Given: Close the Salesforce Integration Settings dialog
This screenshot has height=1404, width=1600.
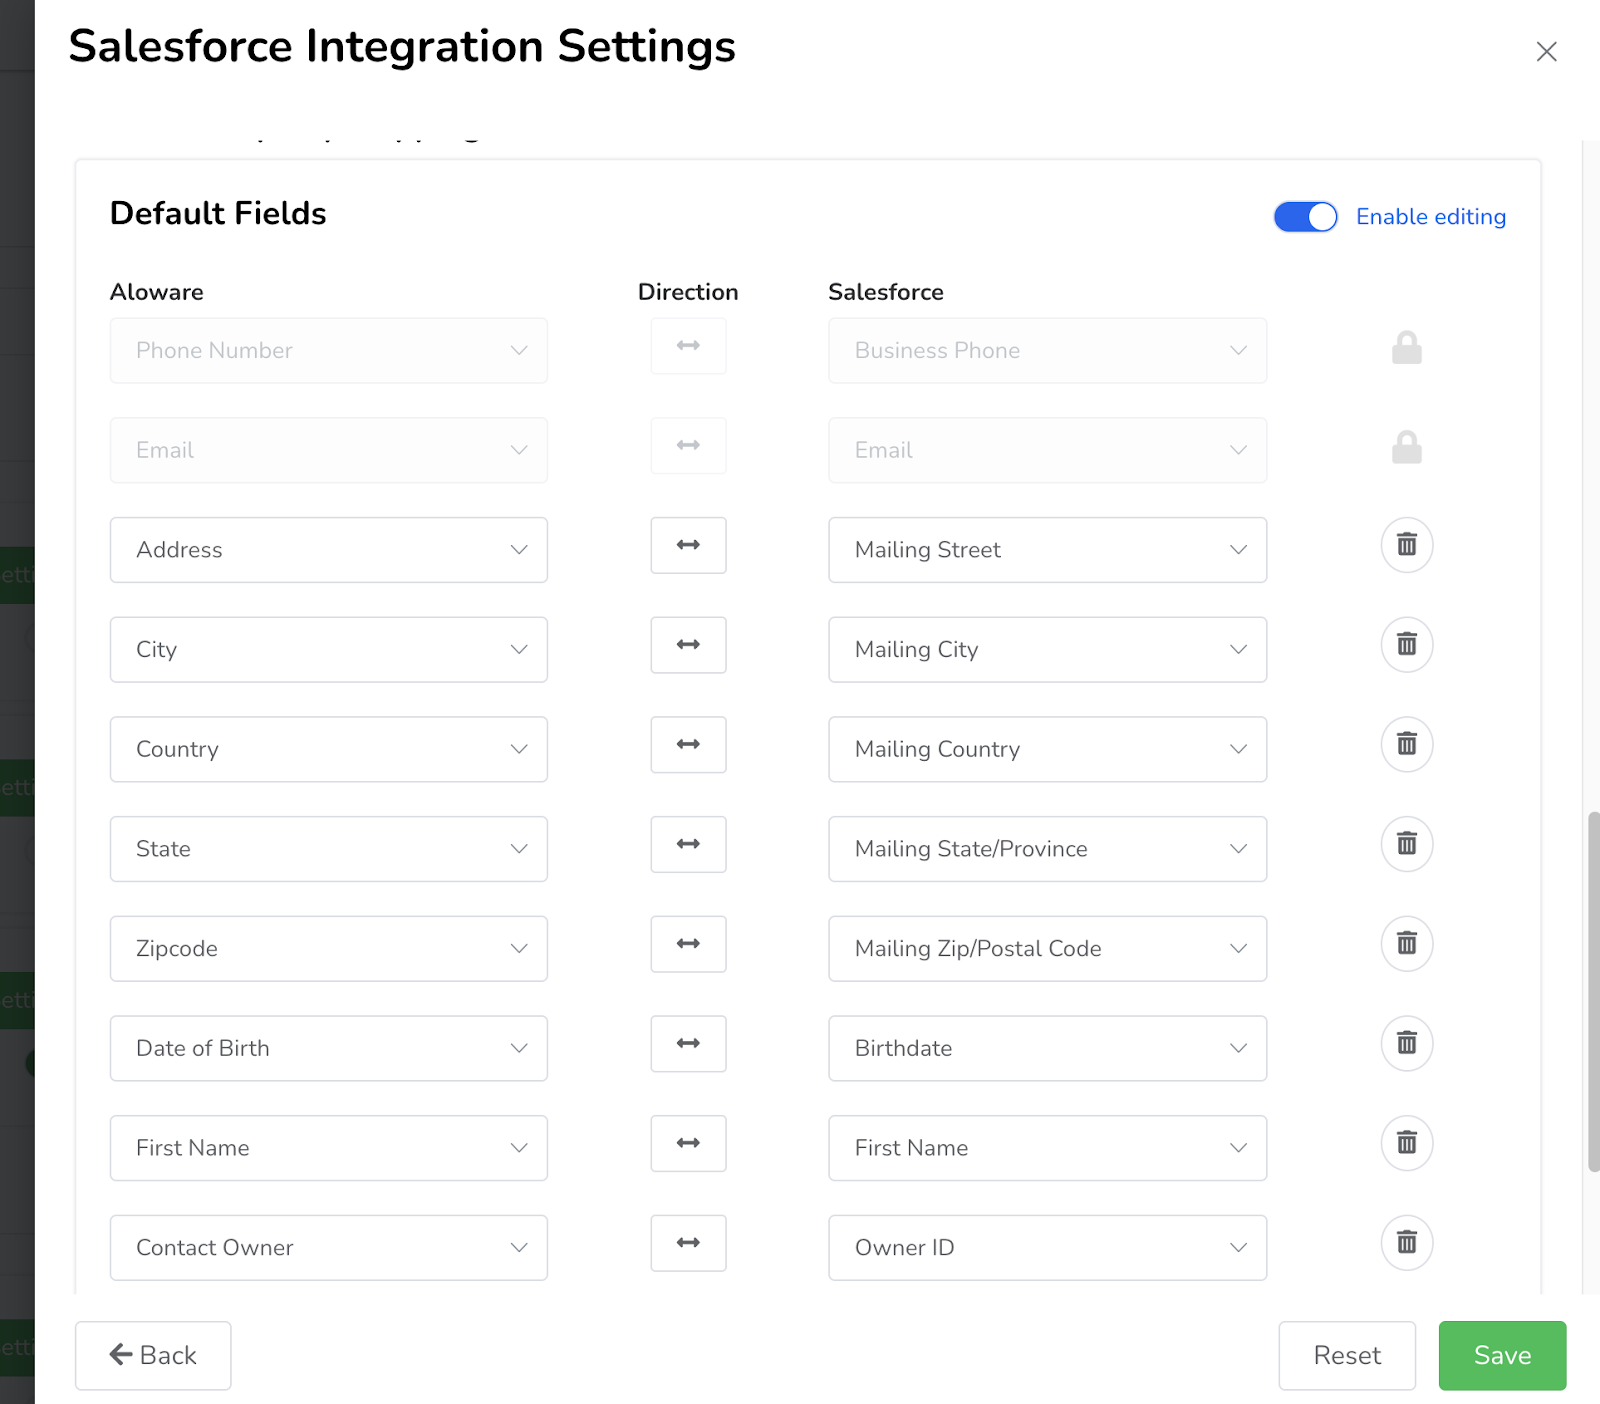Looking at the screenshot, I should pyautogui.click(x=1546, y=52).
